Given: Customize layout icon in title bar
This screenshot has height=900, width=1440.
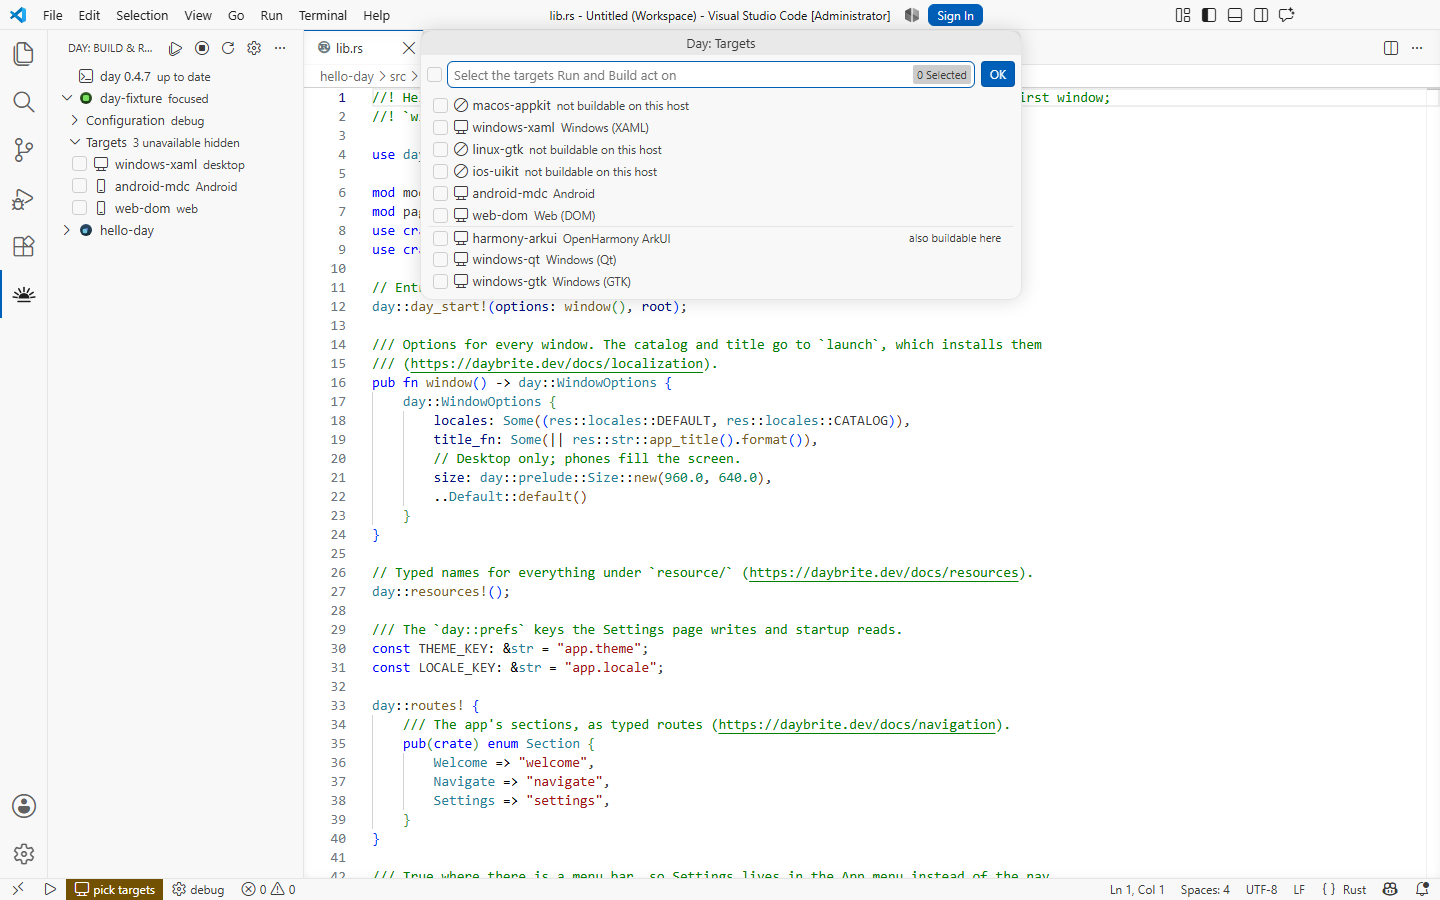Looking at the screenshot, I should 1183,15.
